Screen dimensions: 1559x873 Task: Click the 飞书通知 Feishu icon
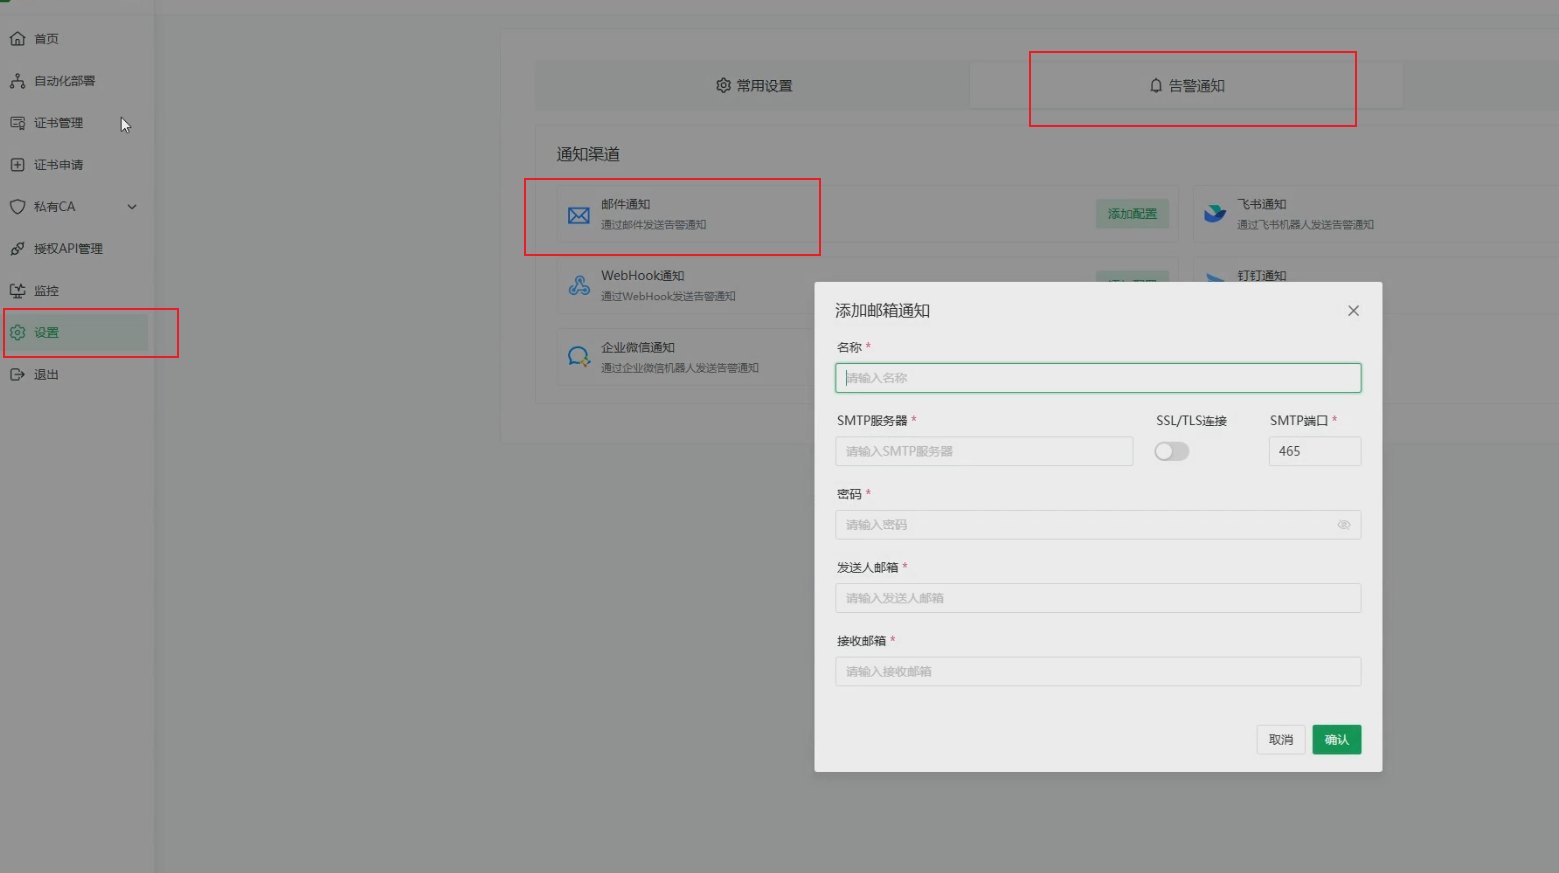(1214, 213)
